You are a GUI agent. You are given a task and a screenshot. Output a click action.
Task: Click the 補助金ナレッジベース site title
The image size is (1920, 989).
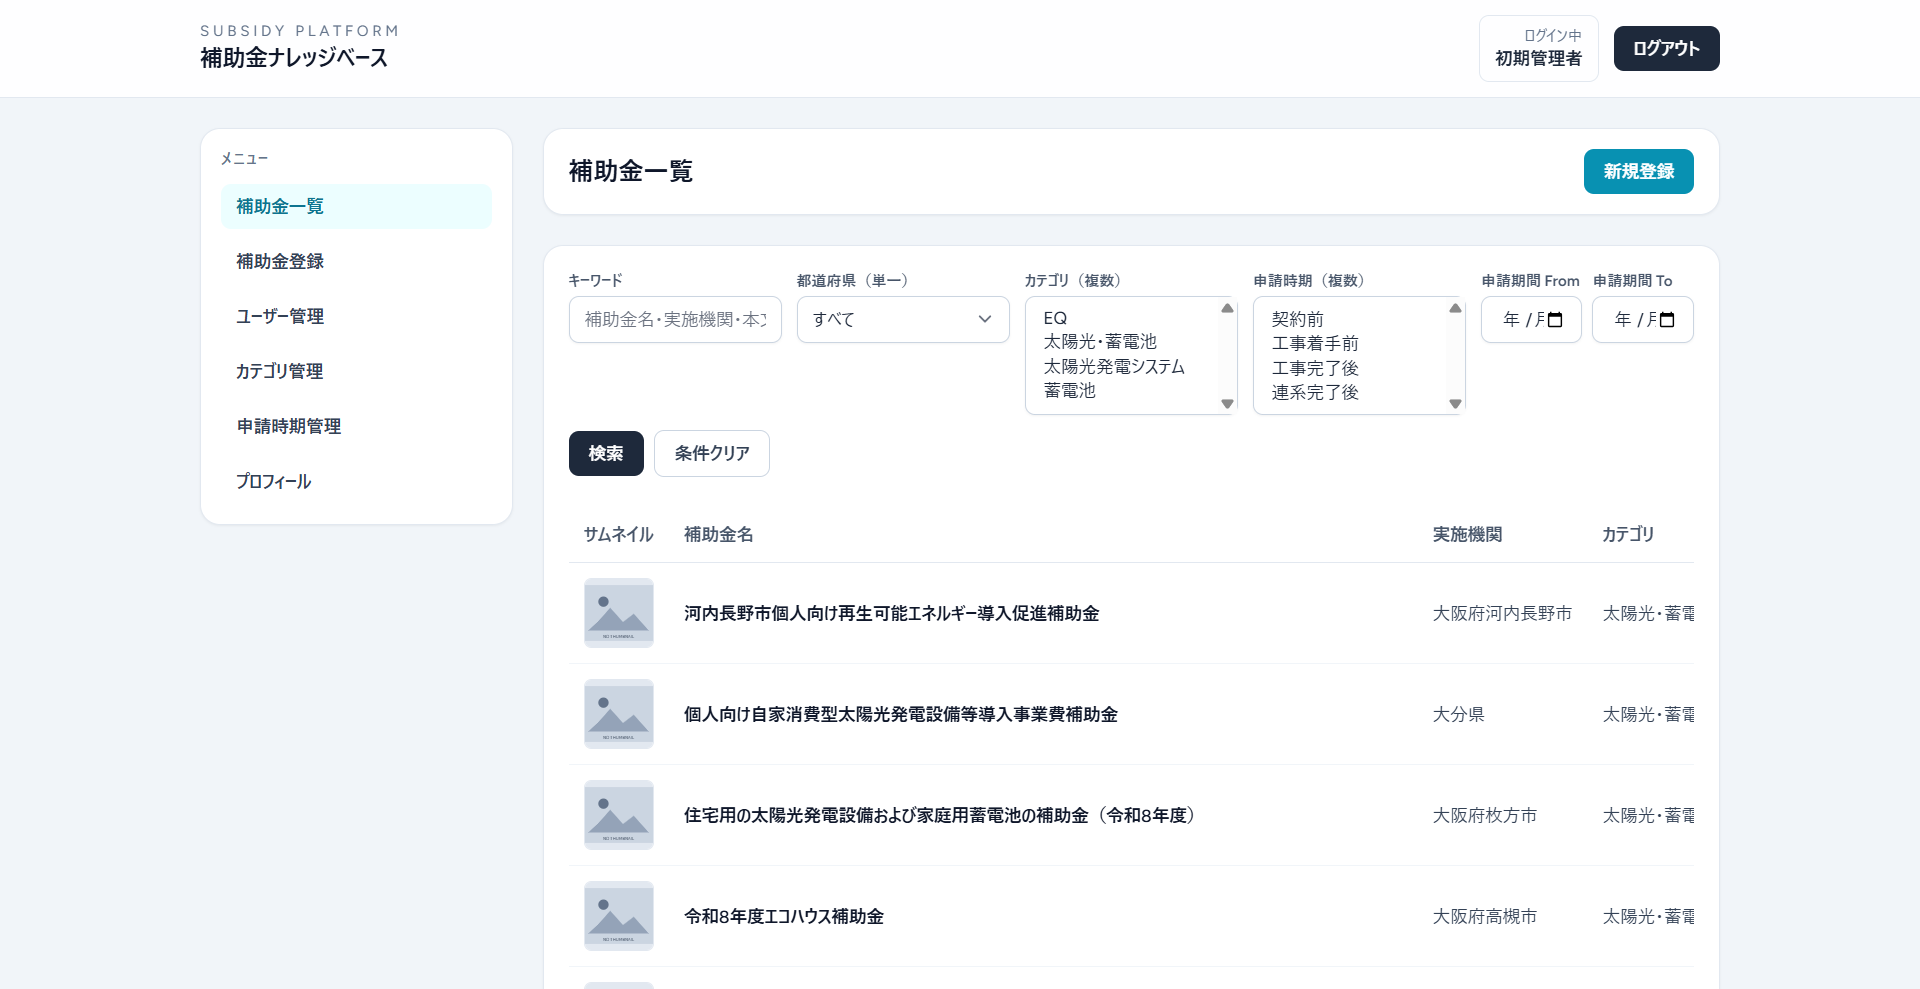pyautogui.click(x=294, y=58)
